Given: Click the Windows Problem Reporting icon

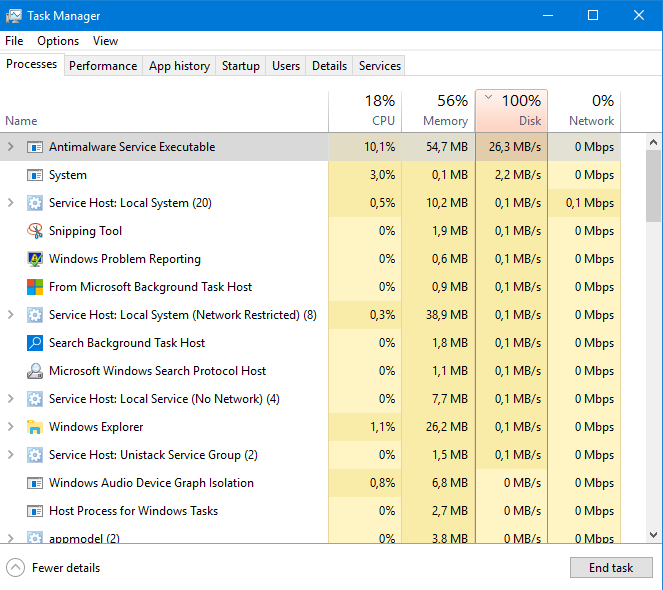Looking at the screenshot, I should point(35,259).
